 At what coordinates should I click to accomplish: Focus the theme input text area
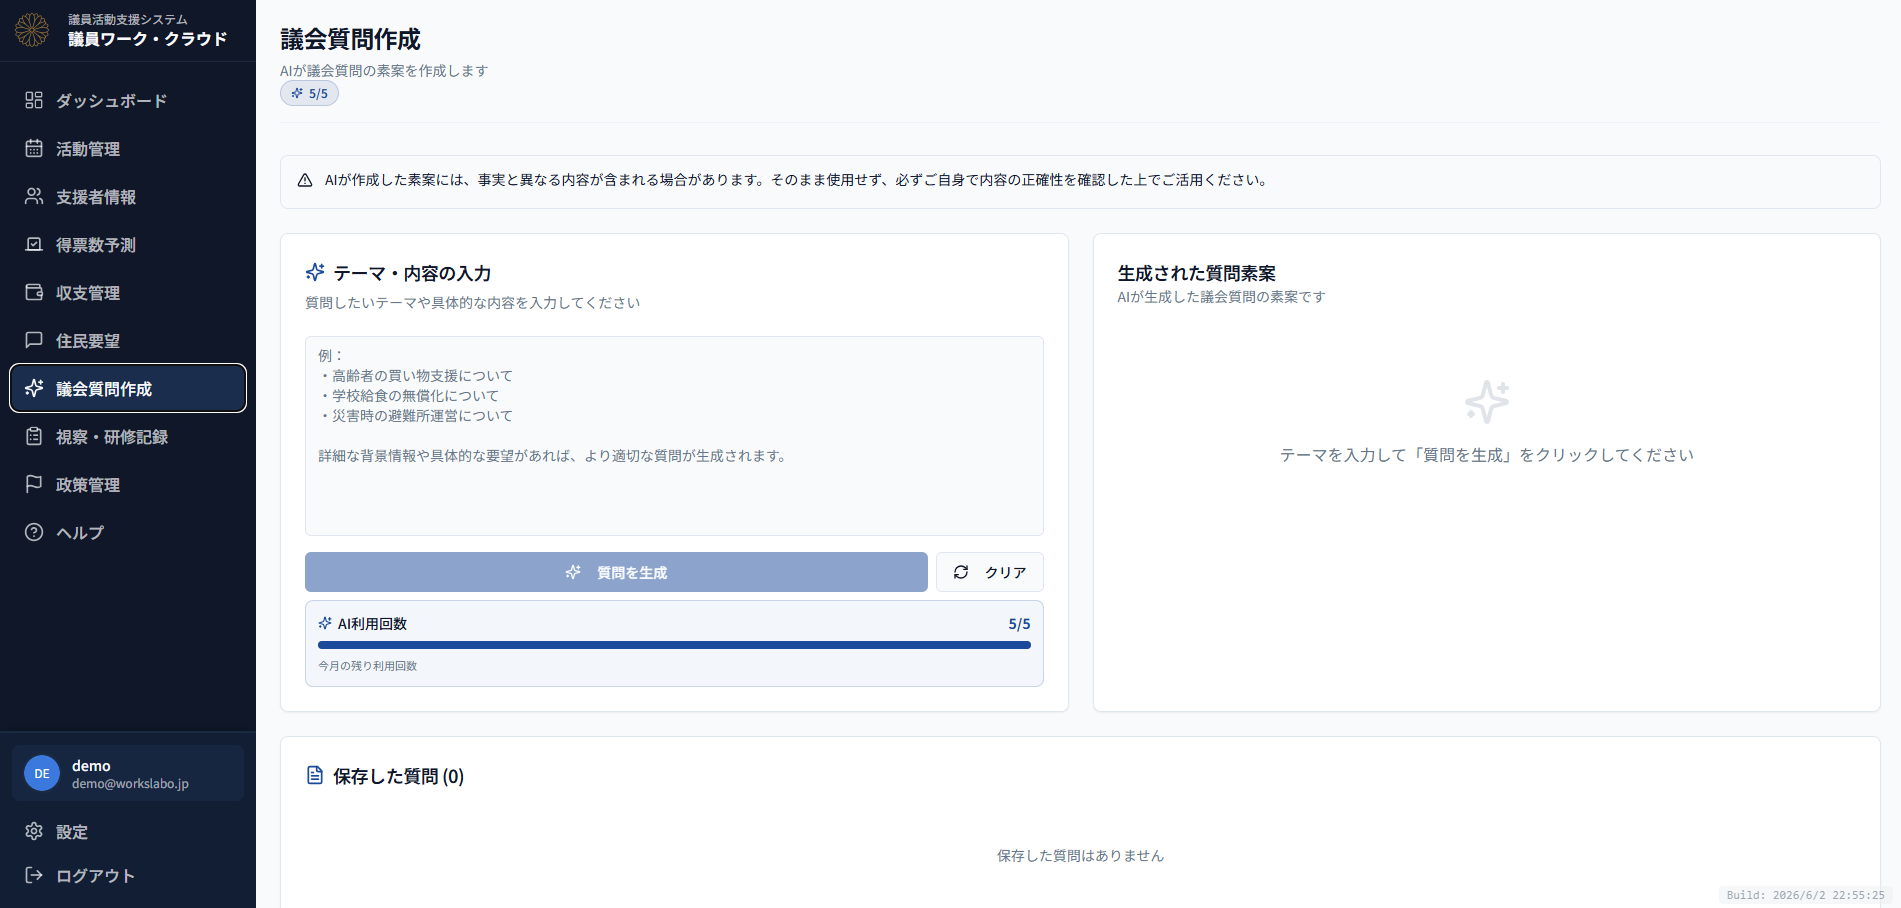[674, 436]
